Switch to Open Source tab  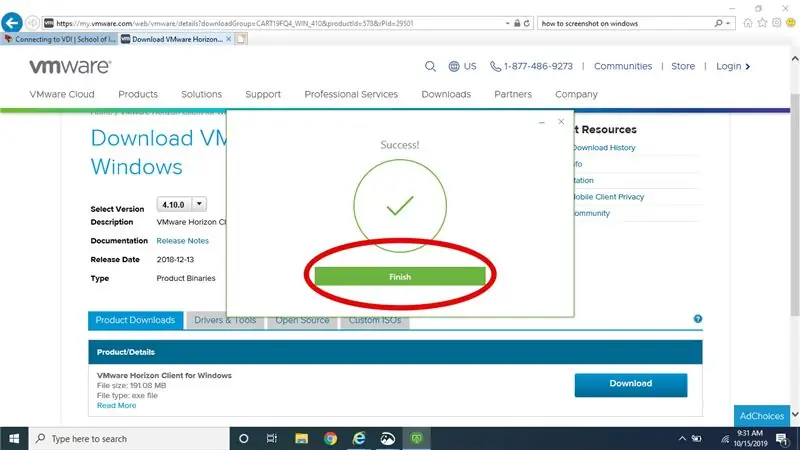pyautogui.click(x=302, y=320)
